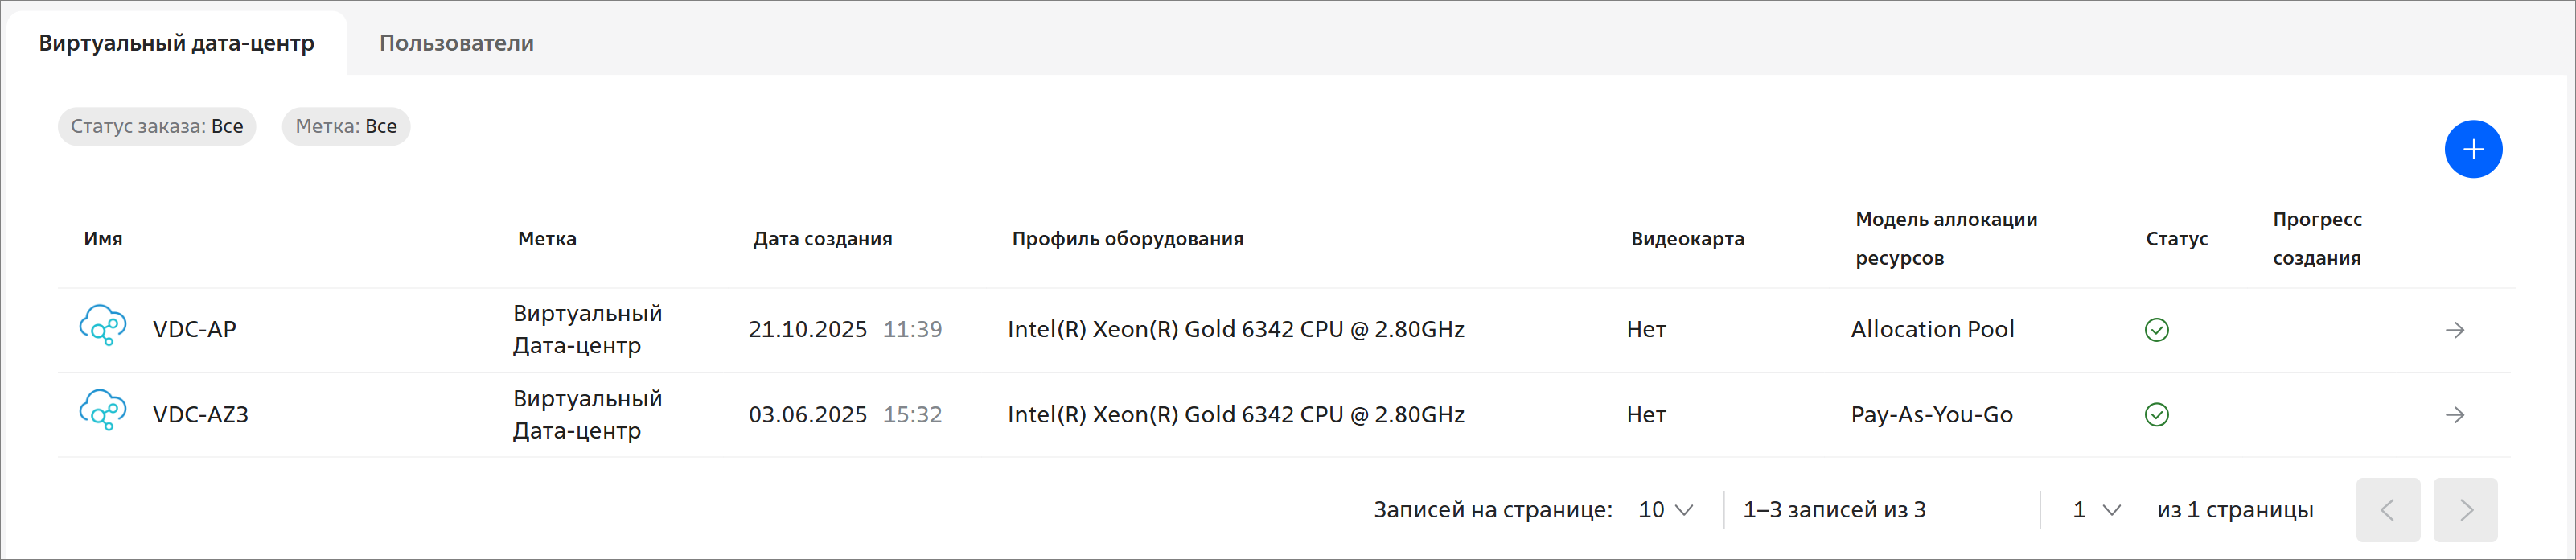Open VDC-AZ3 details via right arrow
2576x560 pixels.
[2454, 415]
